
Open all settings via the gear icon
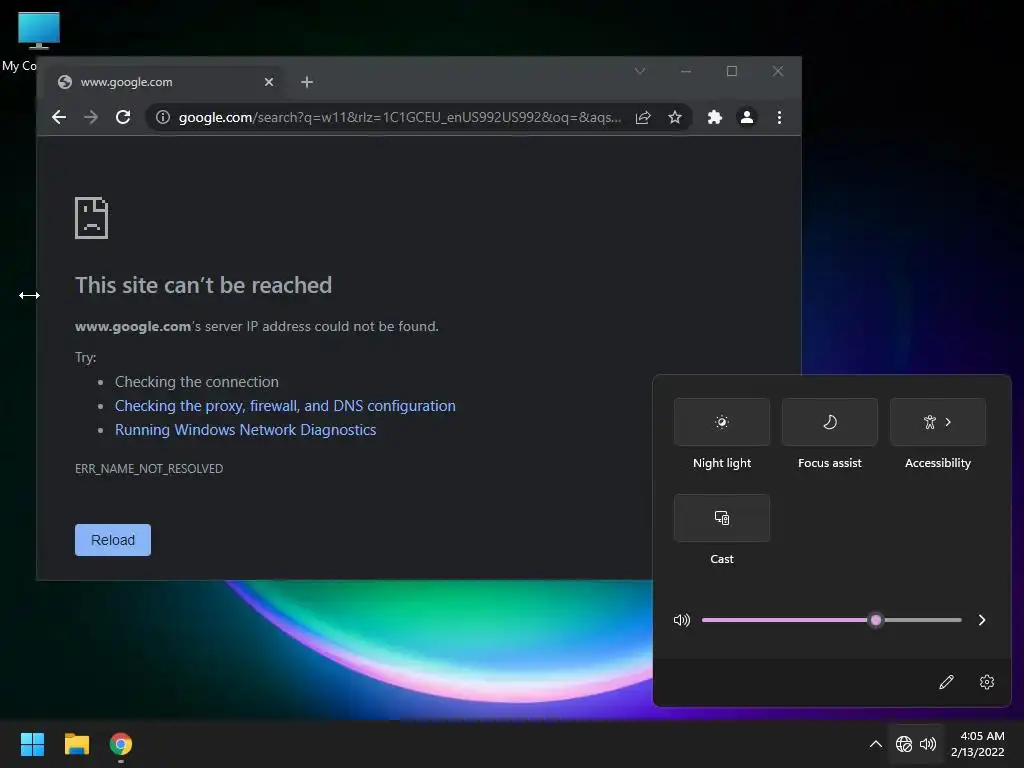(x=987, y=682)
